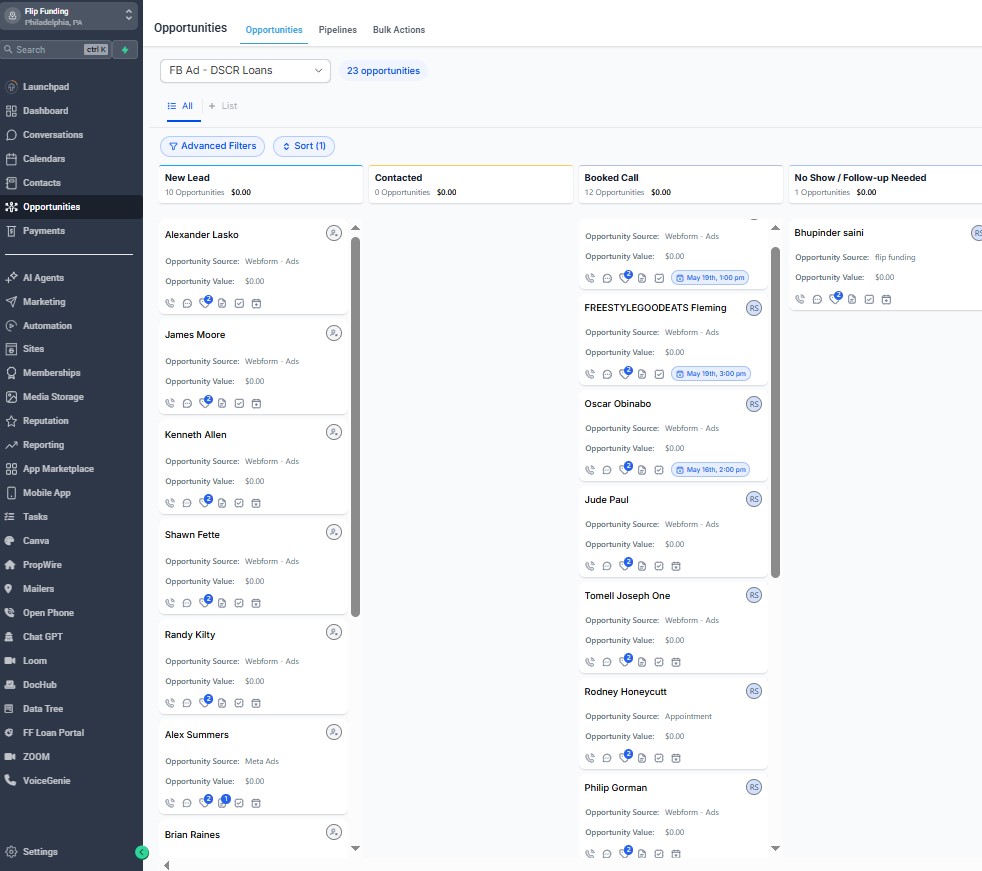This screenshot has width=982, height=871.
Task: Open message icon on Tomell Joseph One card
Action: pos(607,662)
